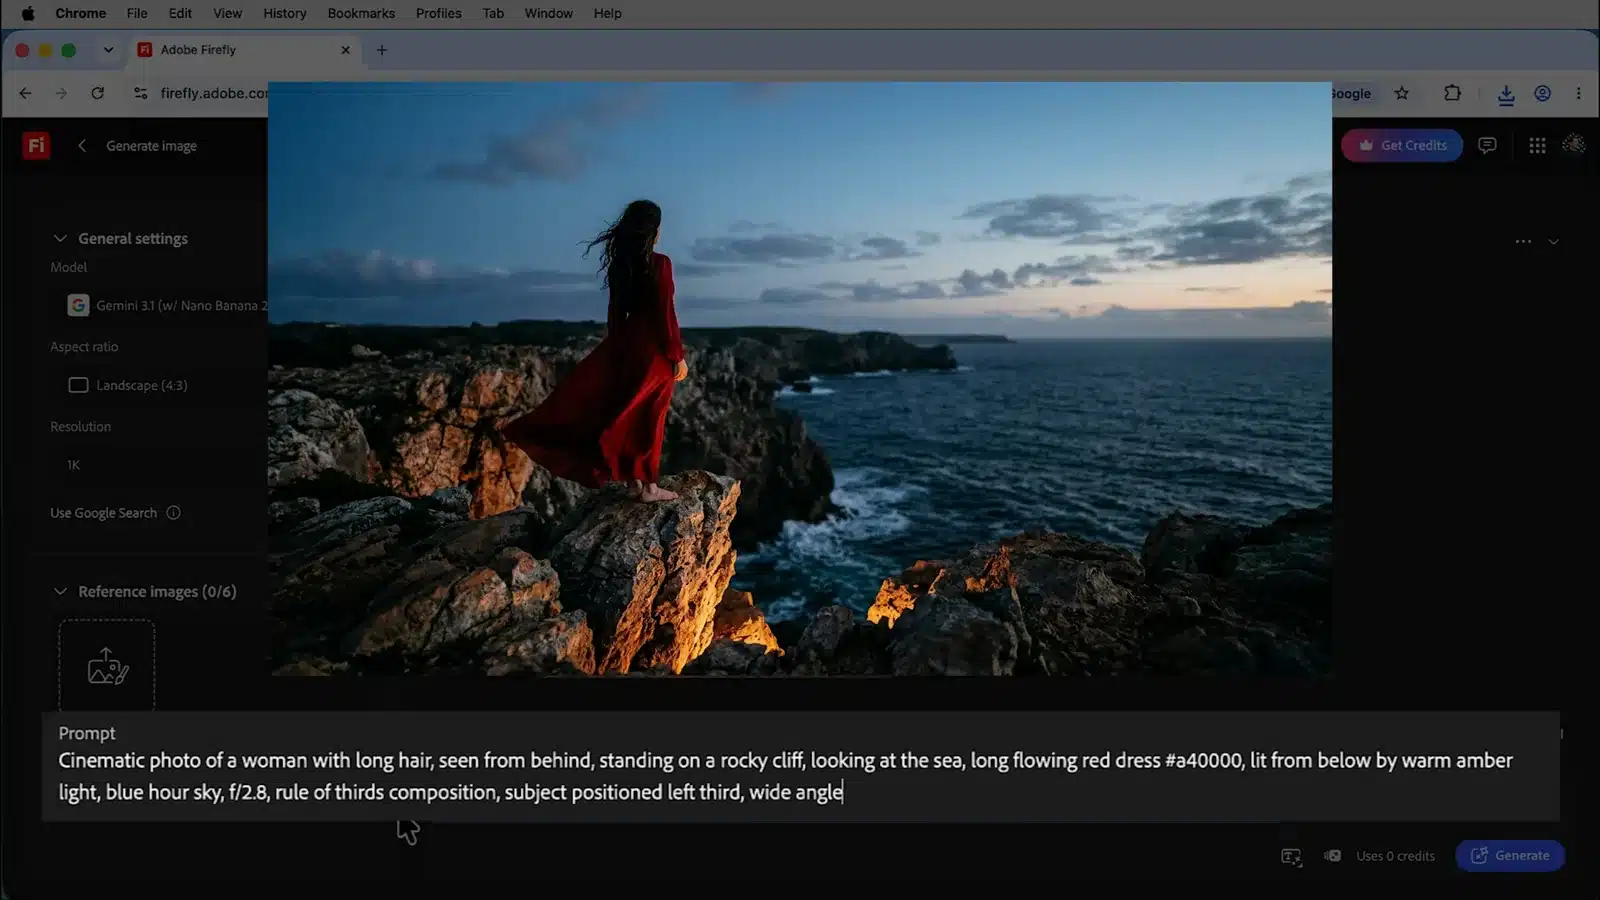Viewport: 1600px width, 900px height.
Task: Open the Chrome File menu
Action: coord(137,13)
